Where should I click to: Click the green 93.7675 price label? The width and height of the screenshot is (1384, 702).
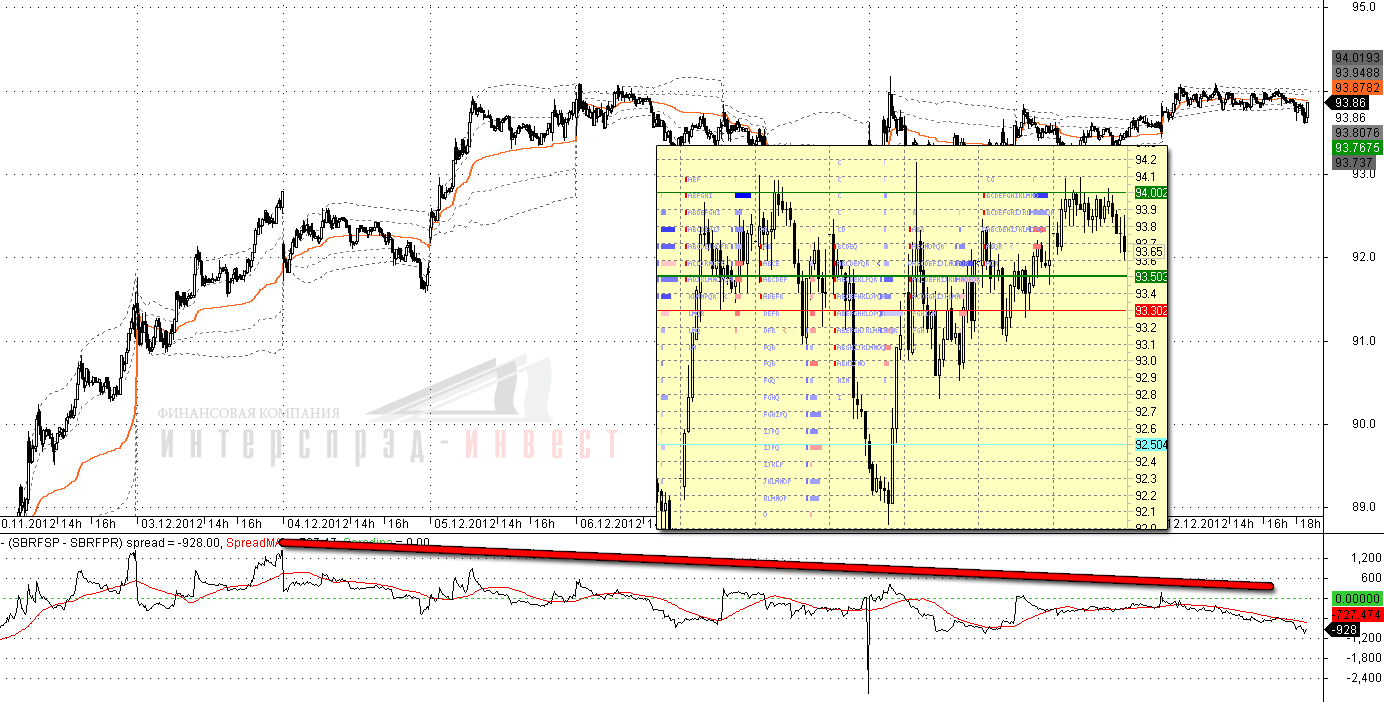[x=1356, y=147]
